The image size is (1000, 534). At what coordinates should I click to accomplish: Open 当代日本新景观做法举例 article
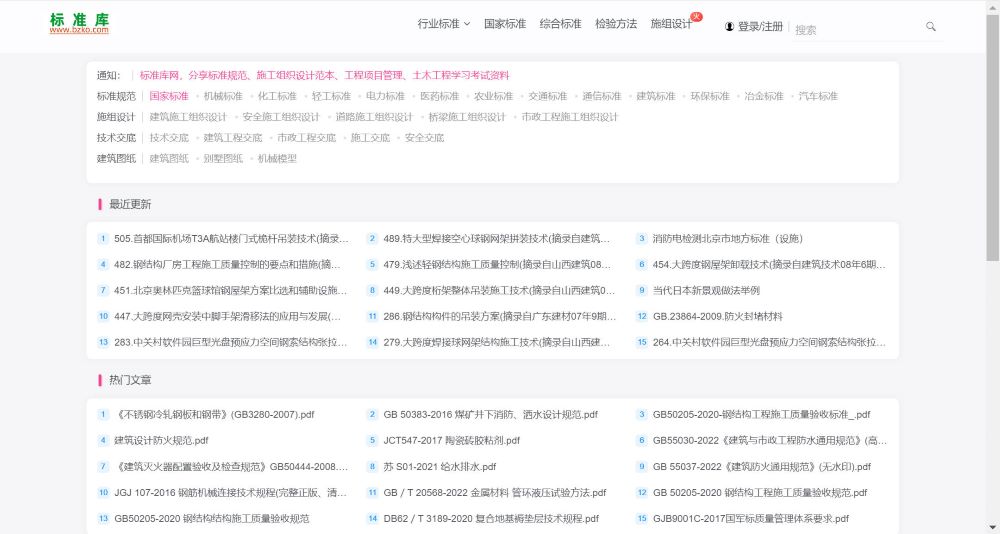tap(706, 290)
